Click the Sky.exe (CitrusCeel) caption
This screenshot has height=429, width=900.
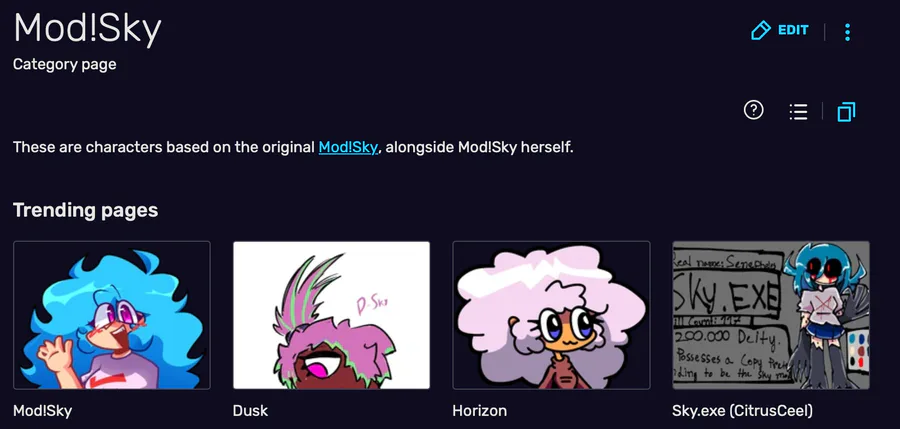click(742, 411)
